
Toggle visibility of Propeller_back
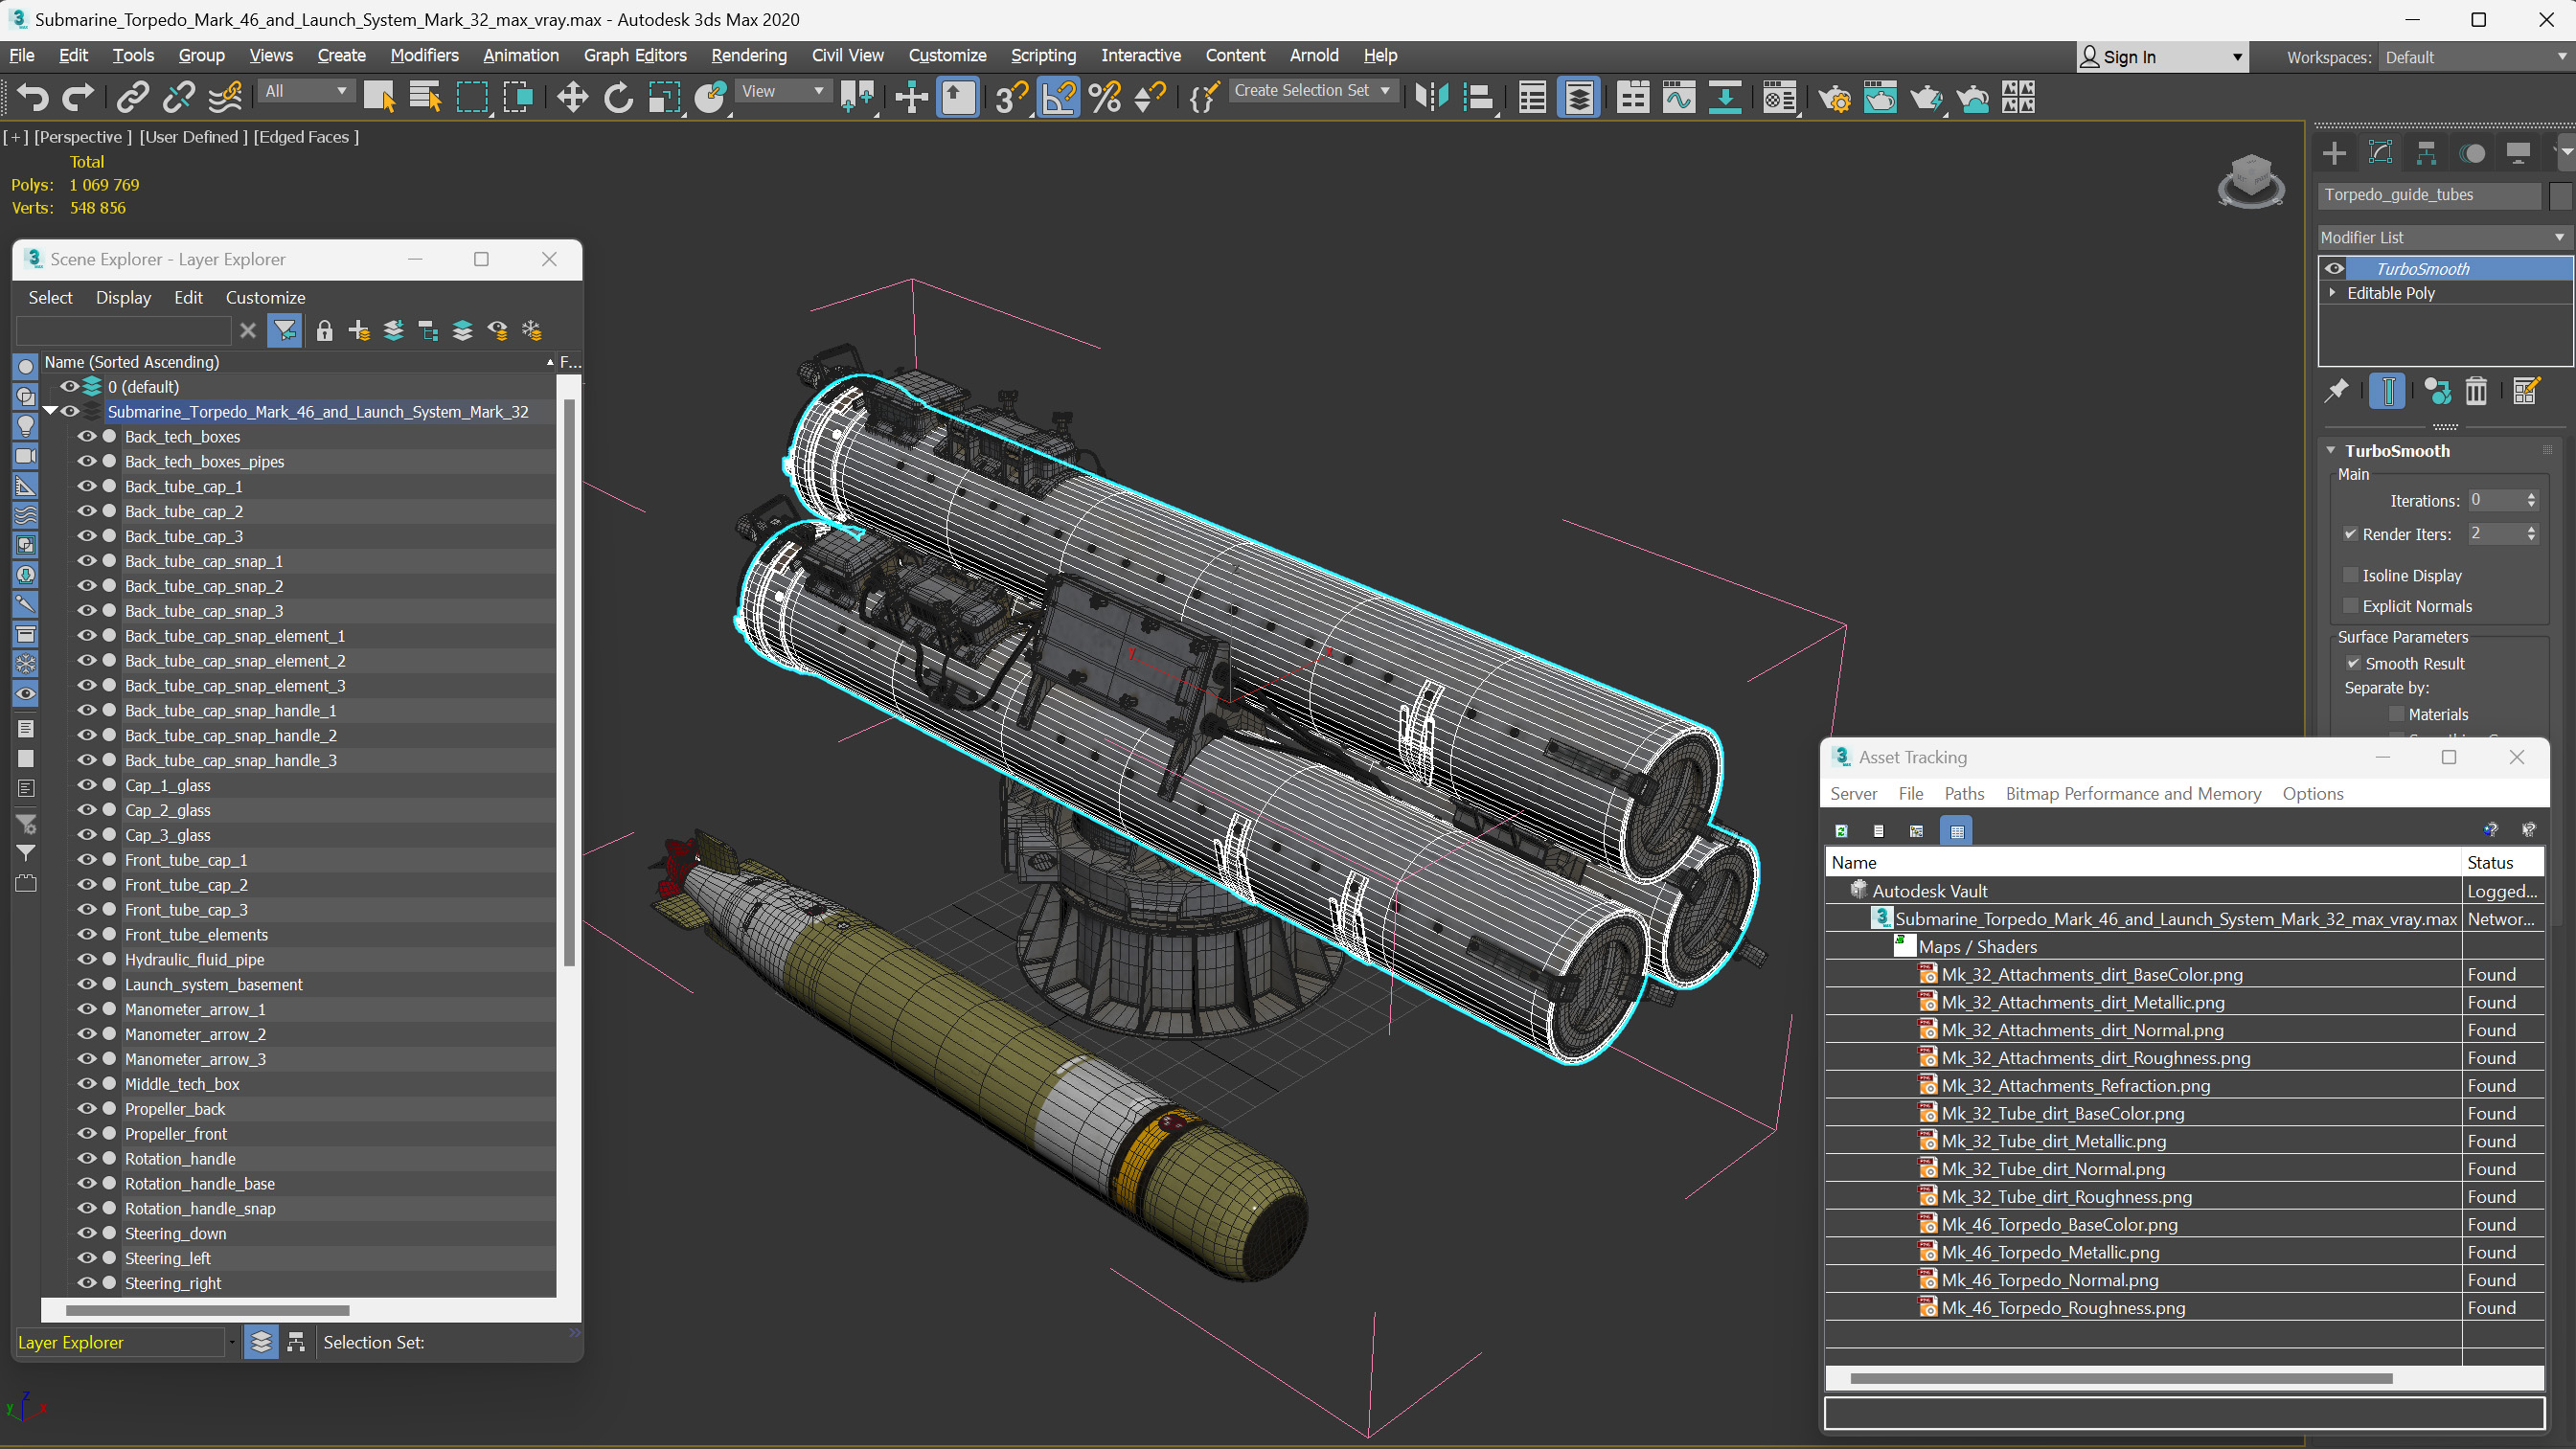pos(87,1109)
